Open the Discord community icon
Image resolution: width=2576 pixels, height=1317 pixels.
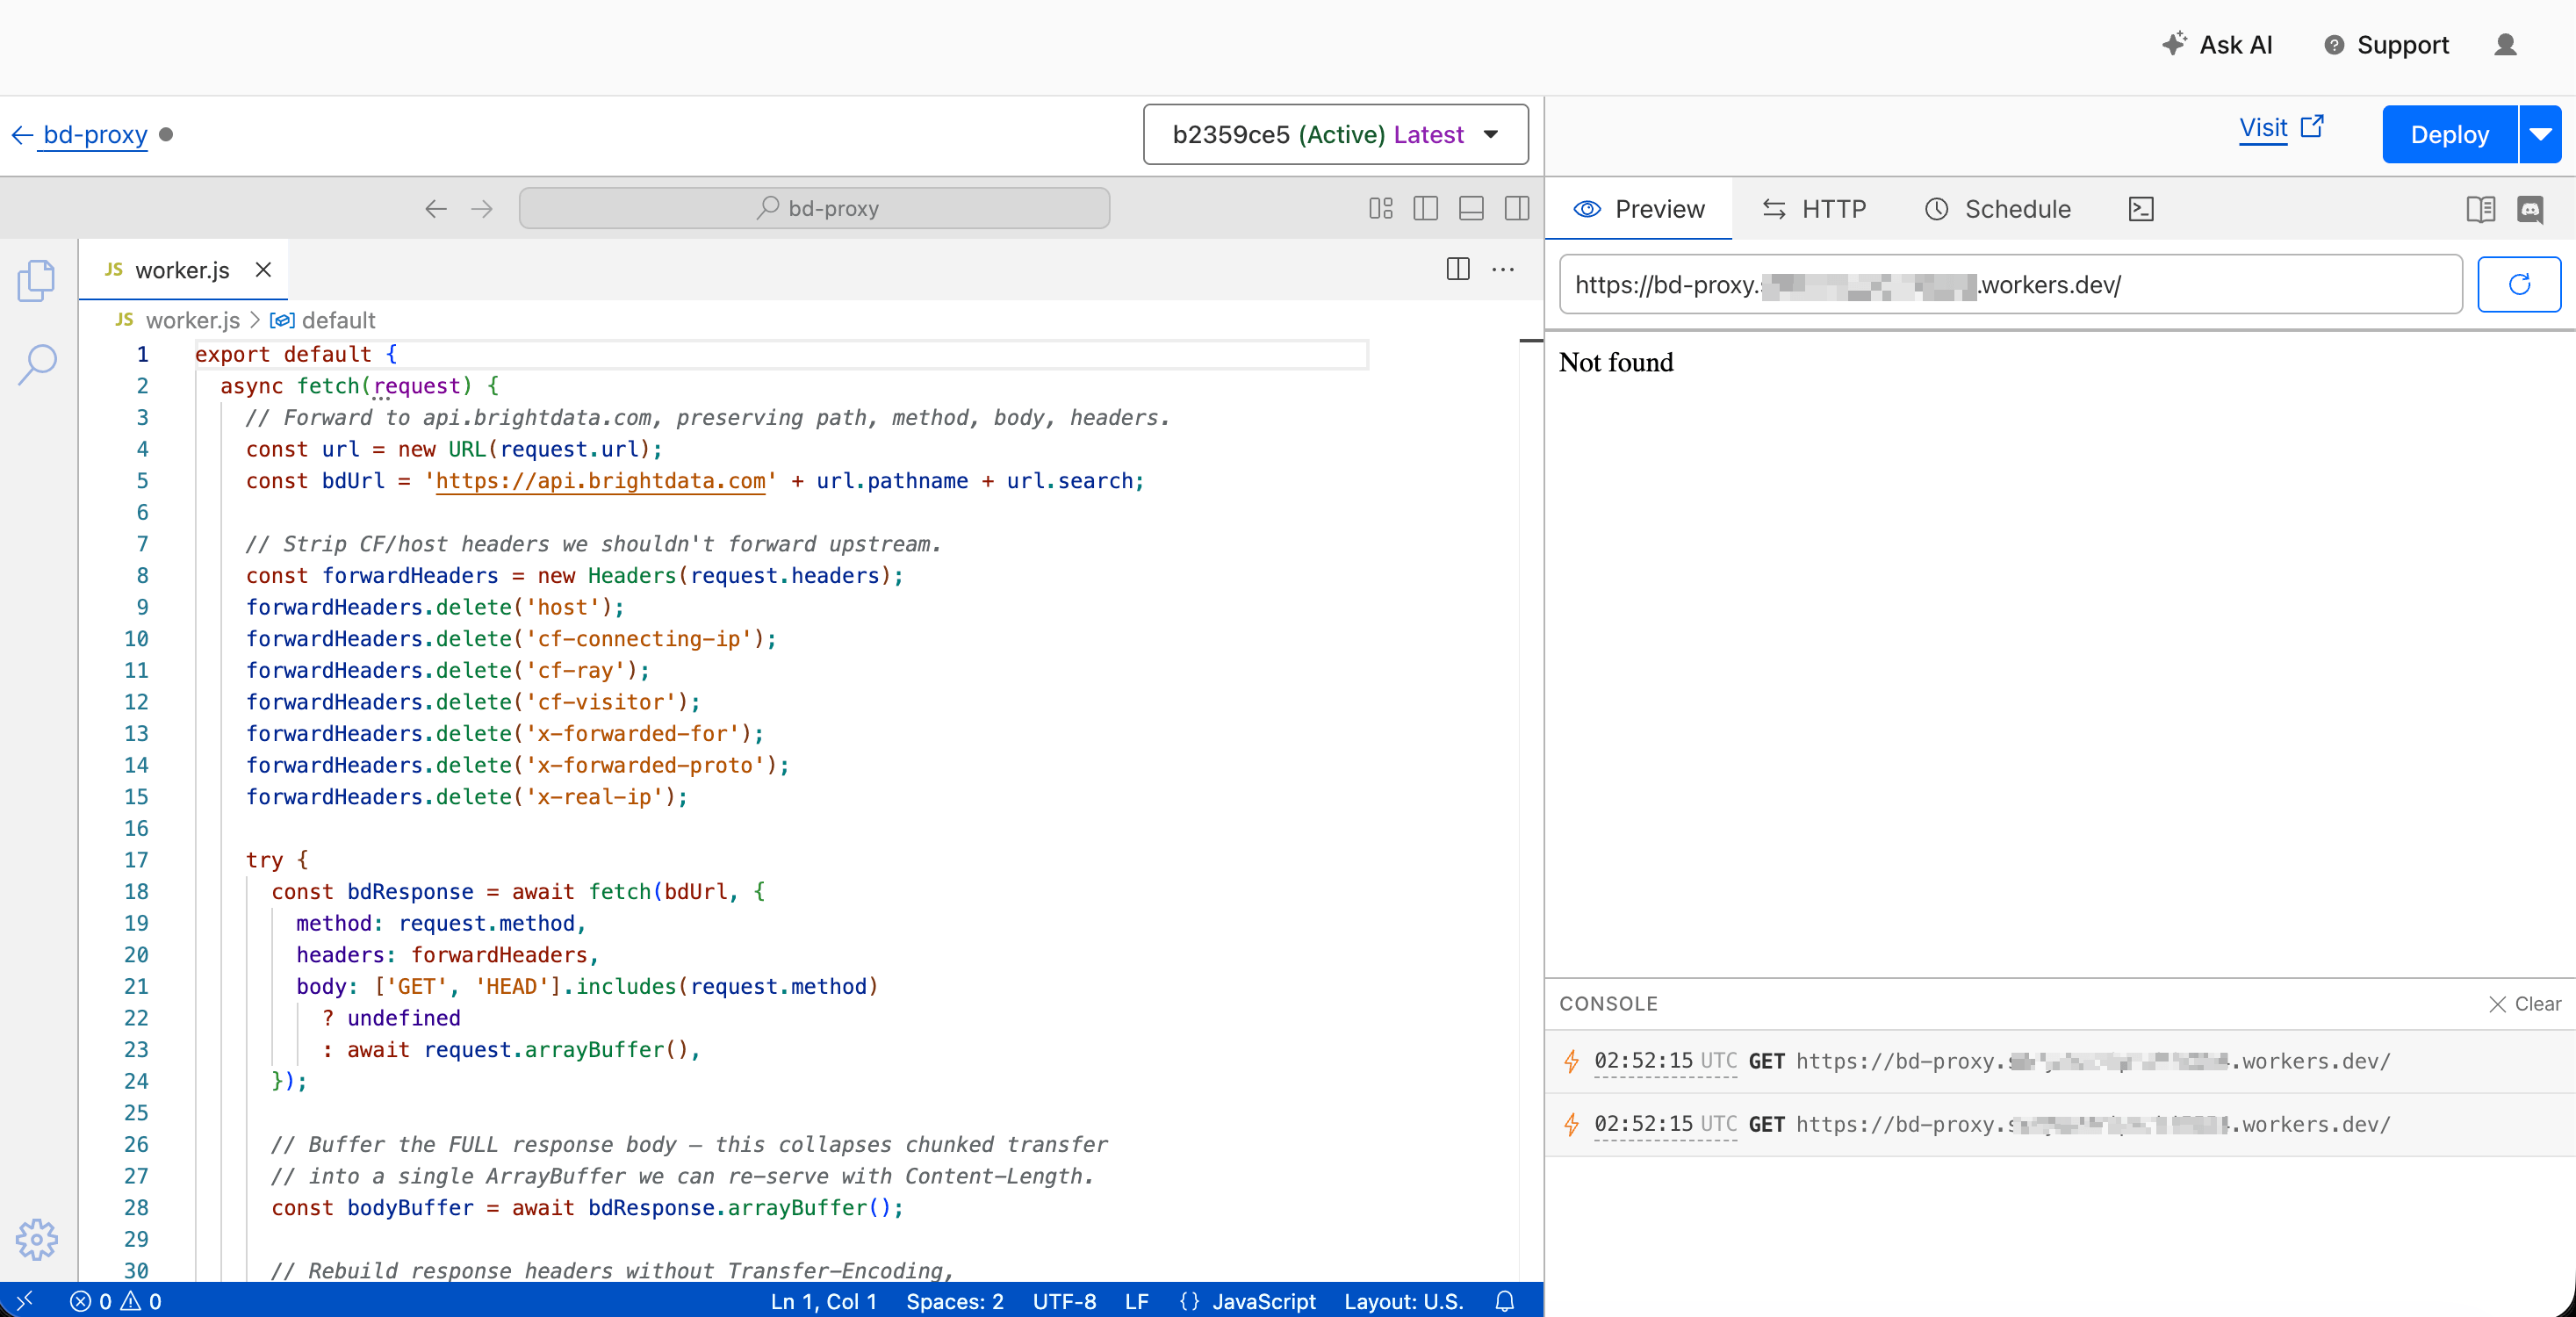pyautogui.click(x=2531, y=209)
